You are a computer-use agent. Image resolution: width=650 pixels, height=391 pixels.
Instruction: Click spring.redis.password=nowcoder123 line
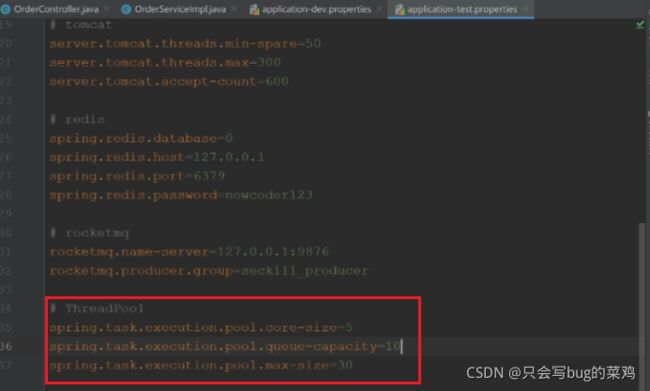[181, 195]
